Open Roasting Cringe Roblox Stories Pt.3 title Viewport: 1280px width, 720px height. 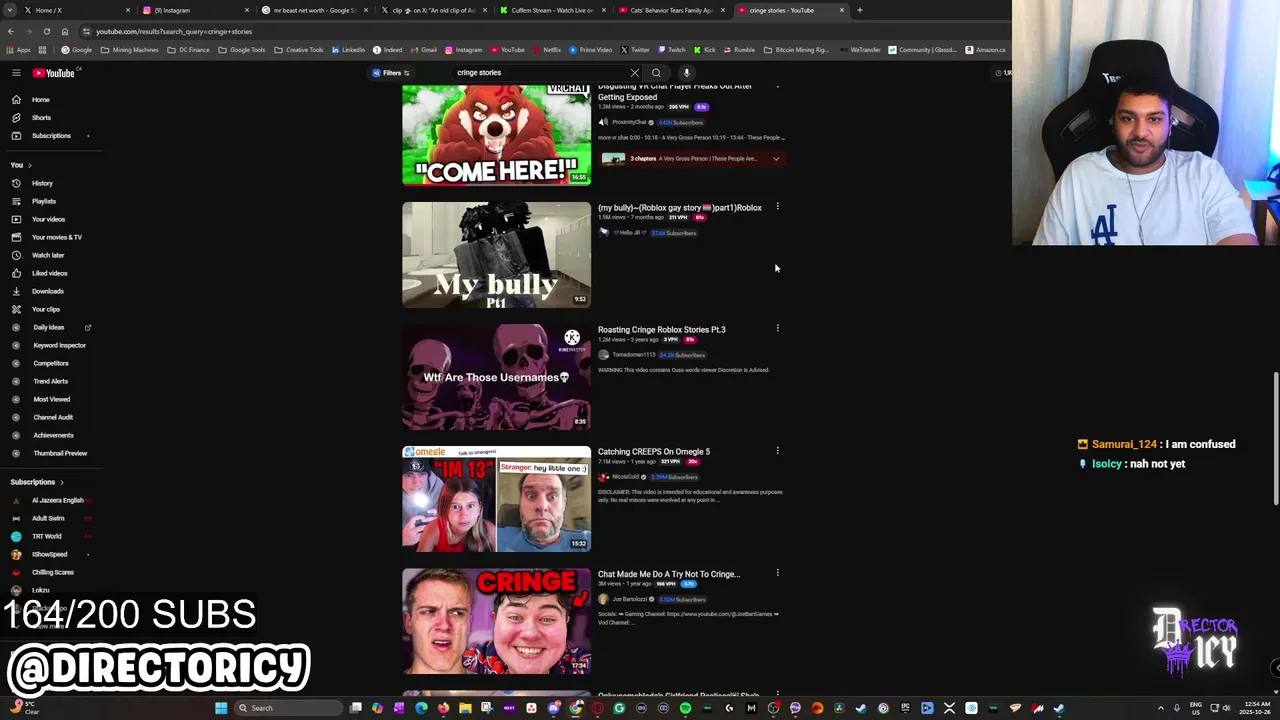(661, 329)
